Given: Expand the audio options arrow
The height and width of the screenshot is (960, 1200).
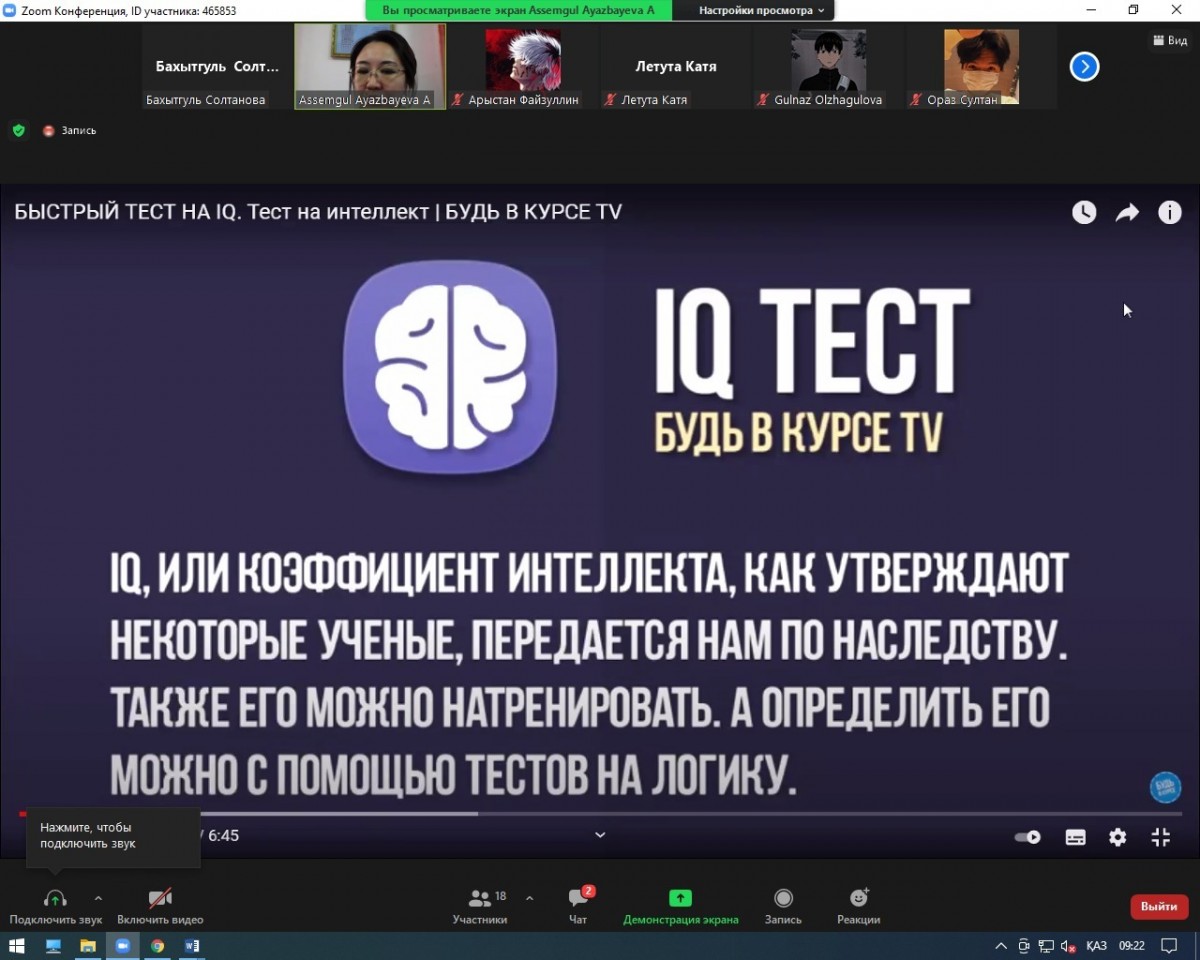Looking at the screenshot, I should pos(98,898).
